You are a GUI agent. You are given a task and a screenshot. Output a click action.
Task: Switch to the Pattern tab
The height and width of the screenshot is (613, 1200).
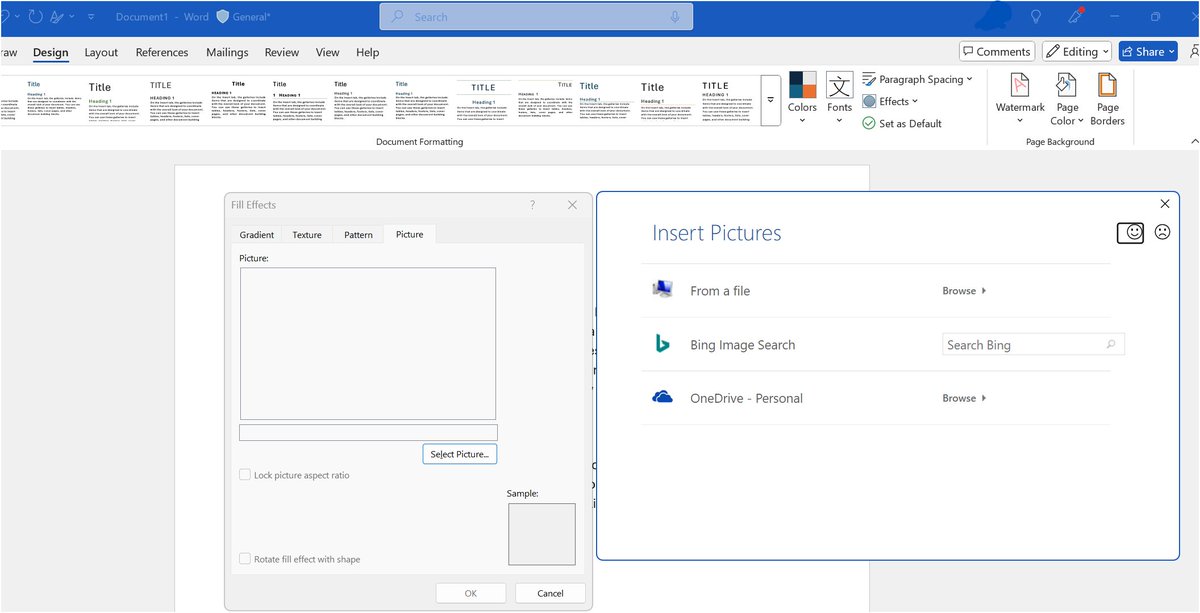click(358, 234)
